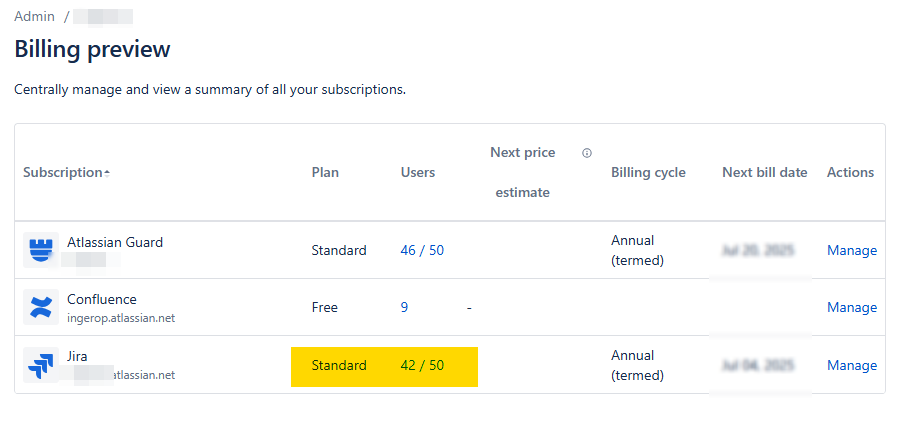This screenshot has height=424, width=904.
Task: Click the Confluence product icon
Action: tap(41, 307)
